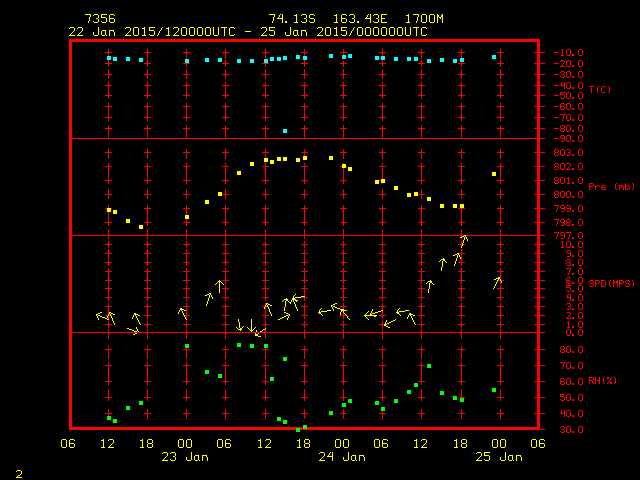Click the highest wind arrow near 10 MPS
The width and height of the screenshot is (640, 480).
click(464, 240)
